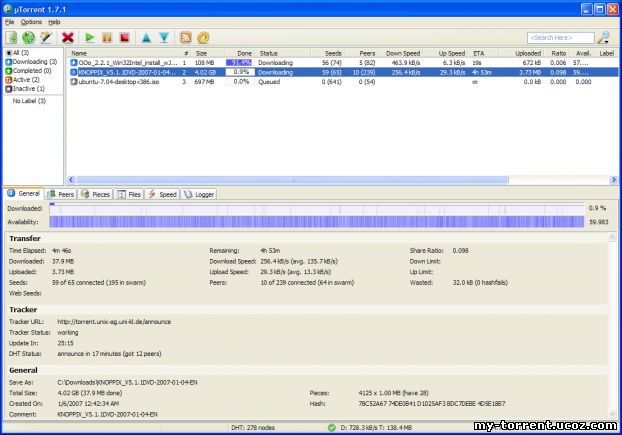Click the Save As path value
622x435 pixels.
pos(127,382)
